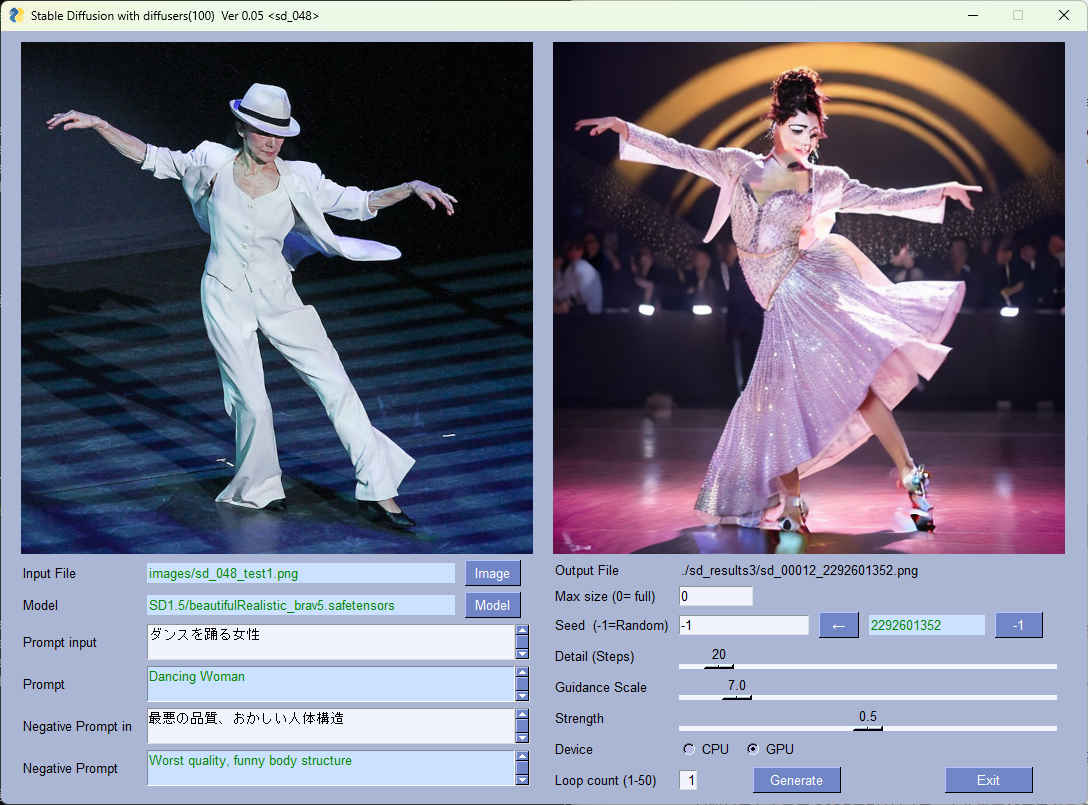Click the translated Dancing Woman prompt box
Image resolution: width=1088 pixels, height=805 pixels.
tap(331, 684)
